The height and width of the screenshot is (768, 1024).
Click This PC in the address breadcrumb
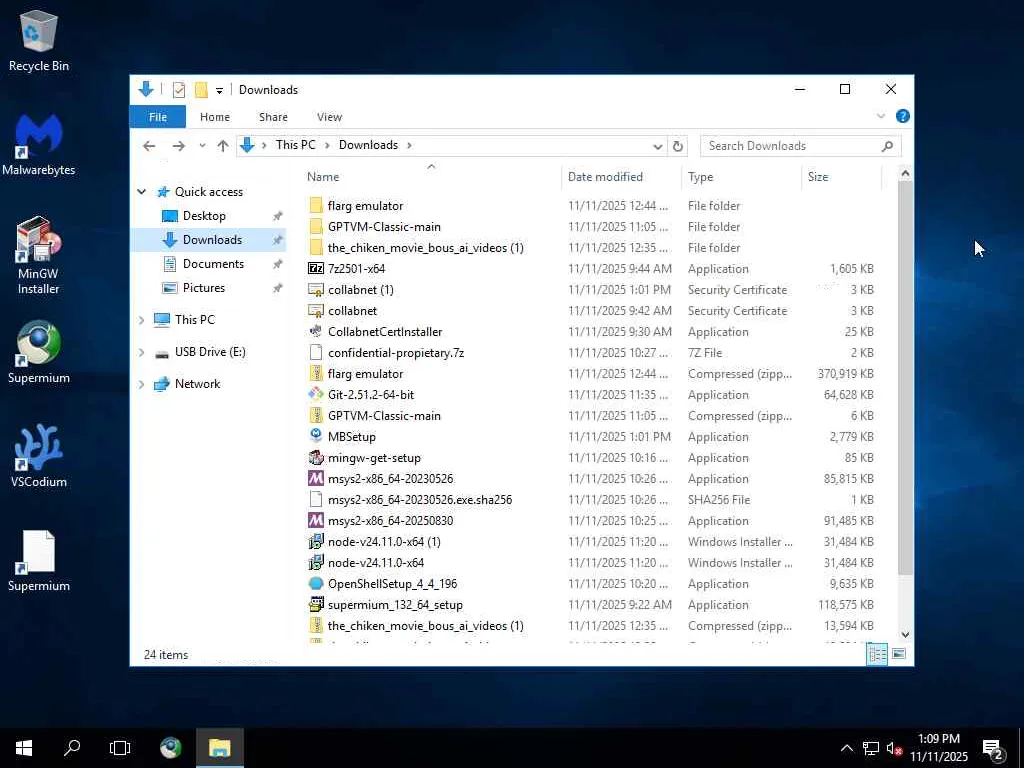[x=295, y=145]
